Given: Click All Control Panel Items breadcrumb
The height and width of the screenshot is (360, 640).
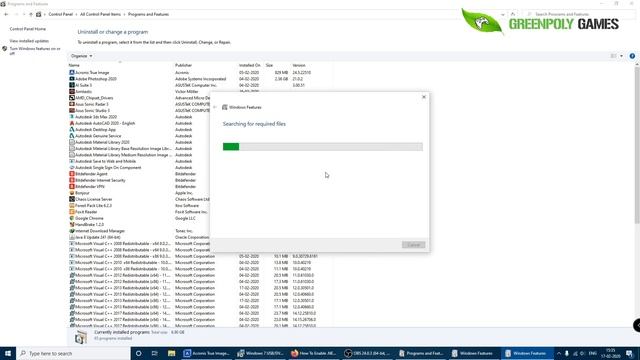Looking at the screenshot, I should [100, 14].
